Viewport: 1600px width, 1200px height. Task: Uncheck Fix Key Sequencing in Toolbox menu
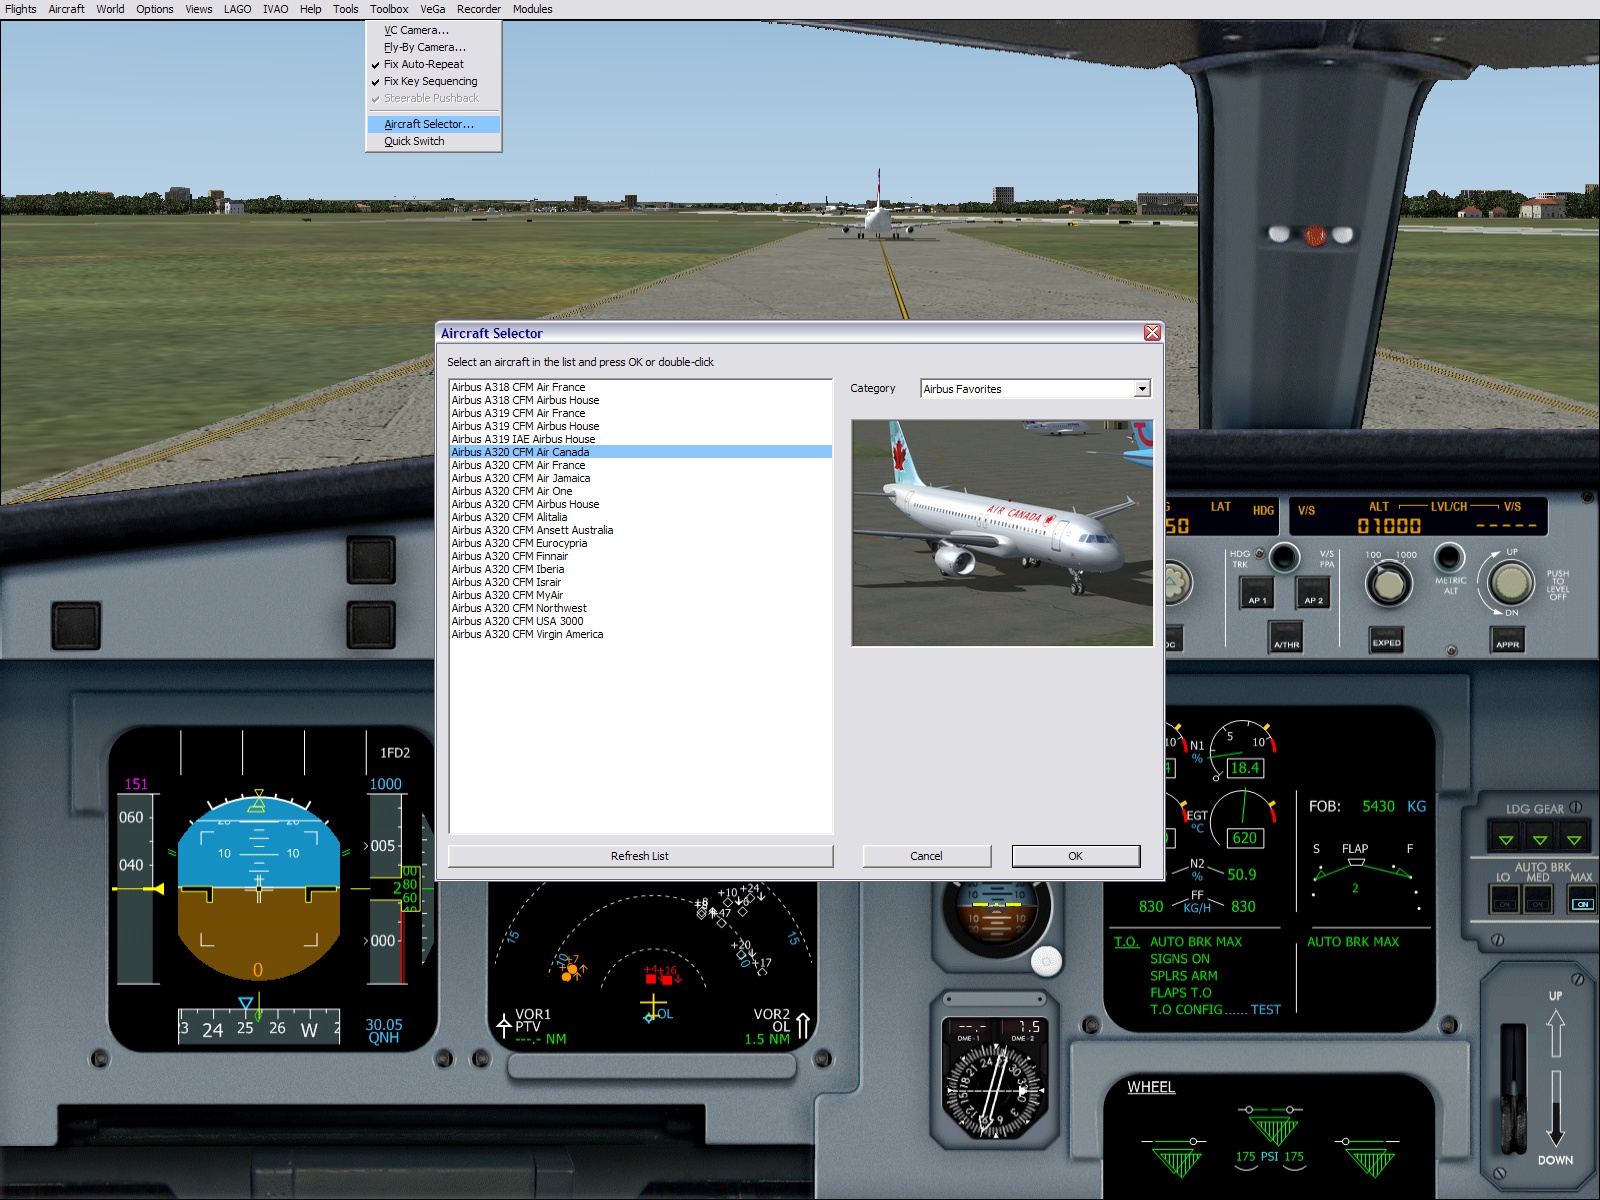point(430,81)
